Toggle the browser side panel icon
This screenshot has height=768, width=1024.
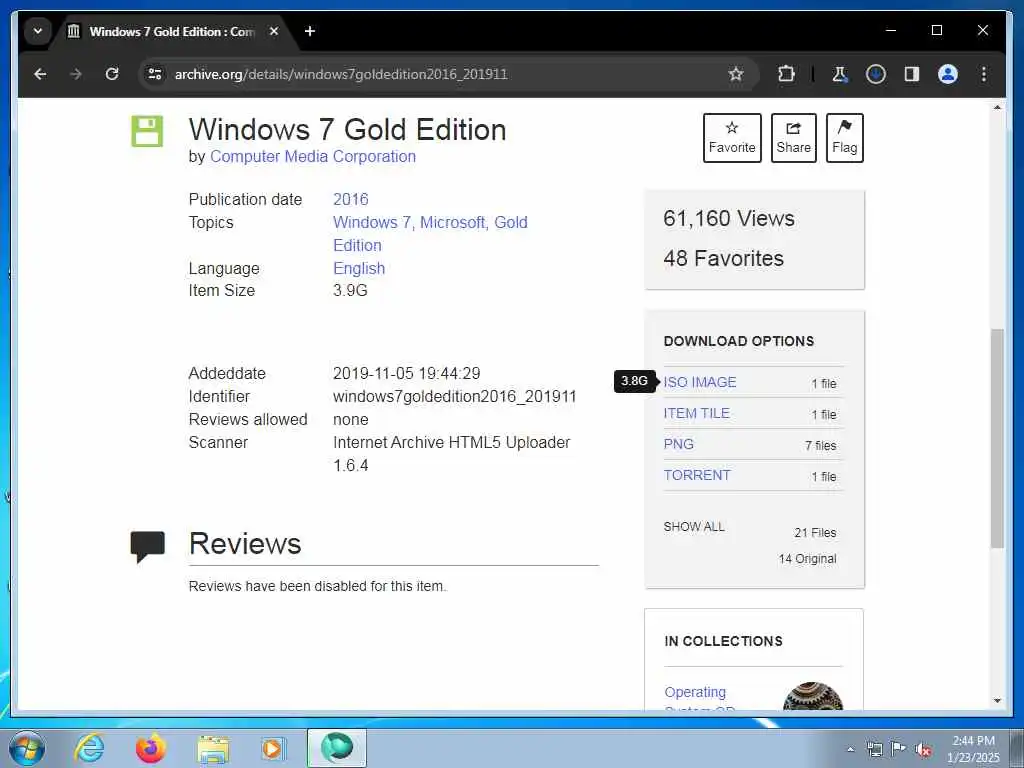click(x=912, y=74)
